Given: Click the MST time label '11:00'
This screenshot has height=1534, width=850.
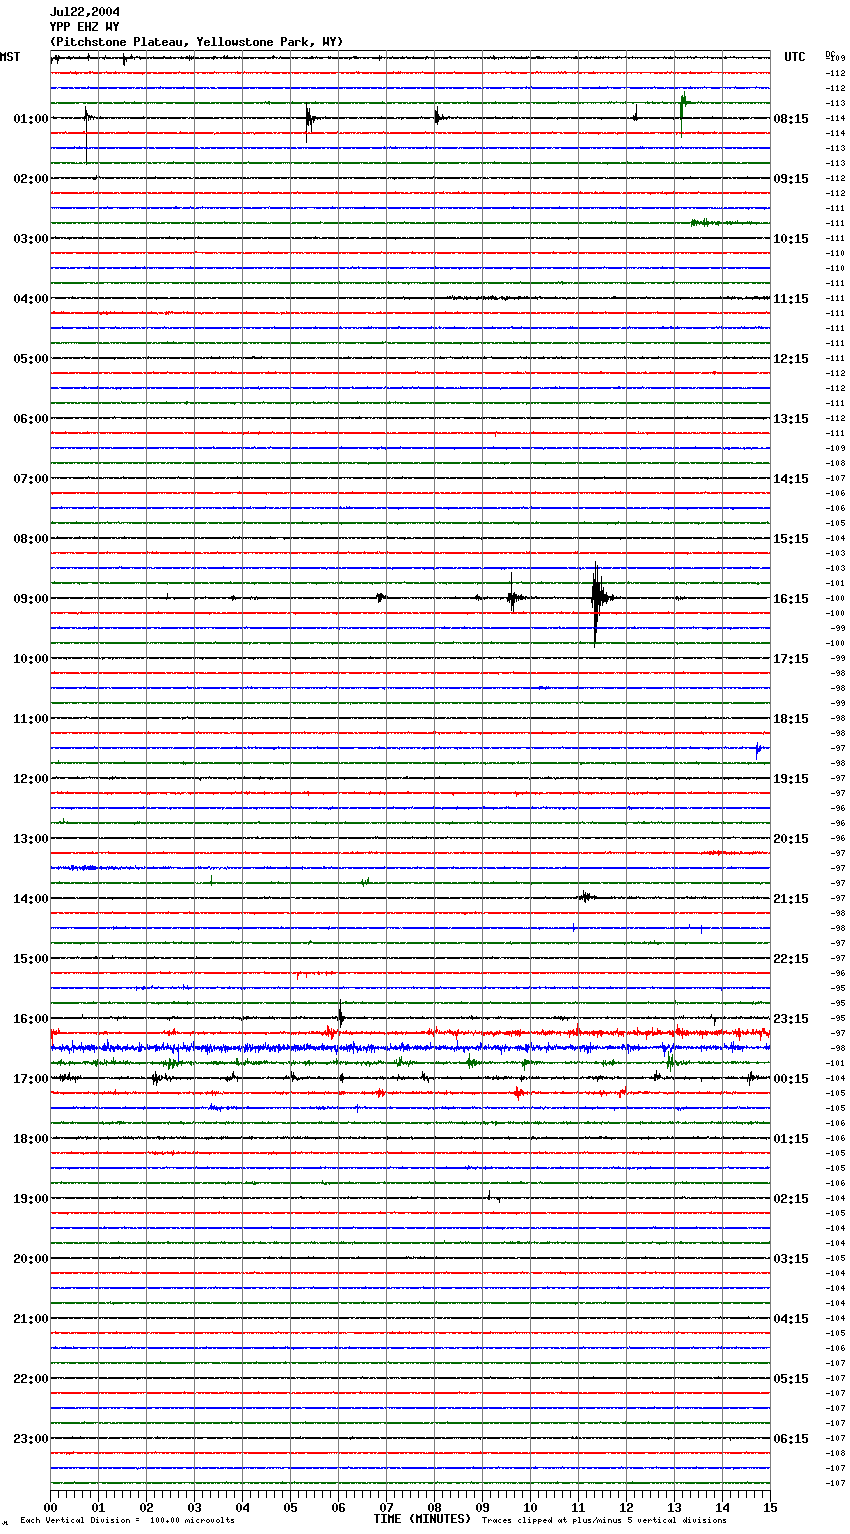Looking at the screenshot, I should coord(31,719).
